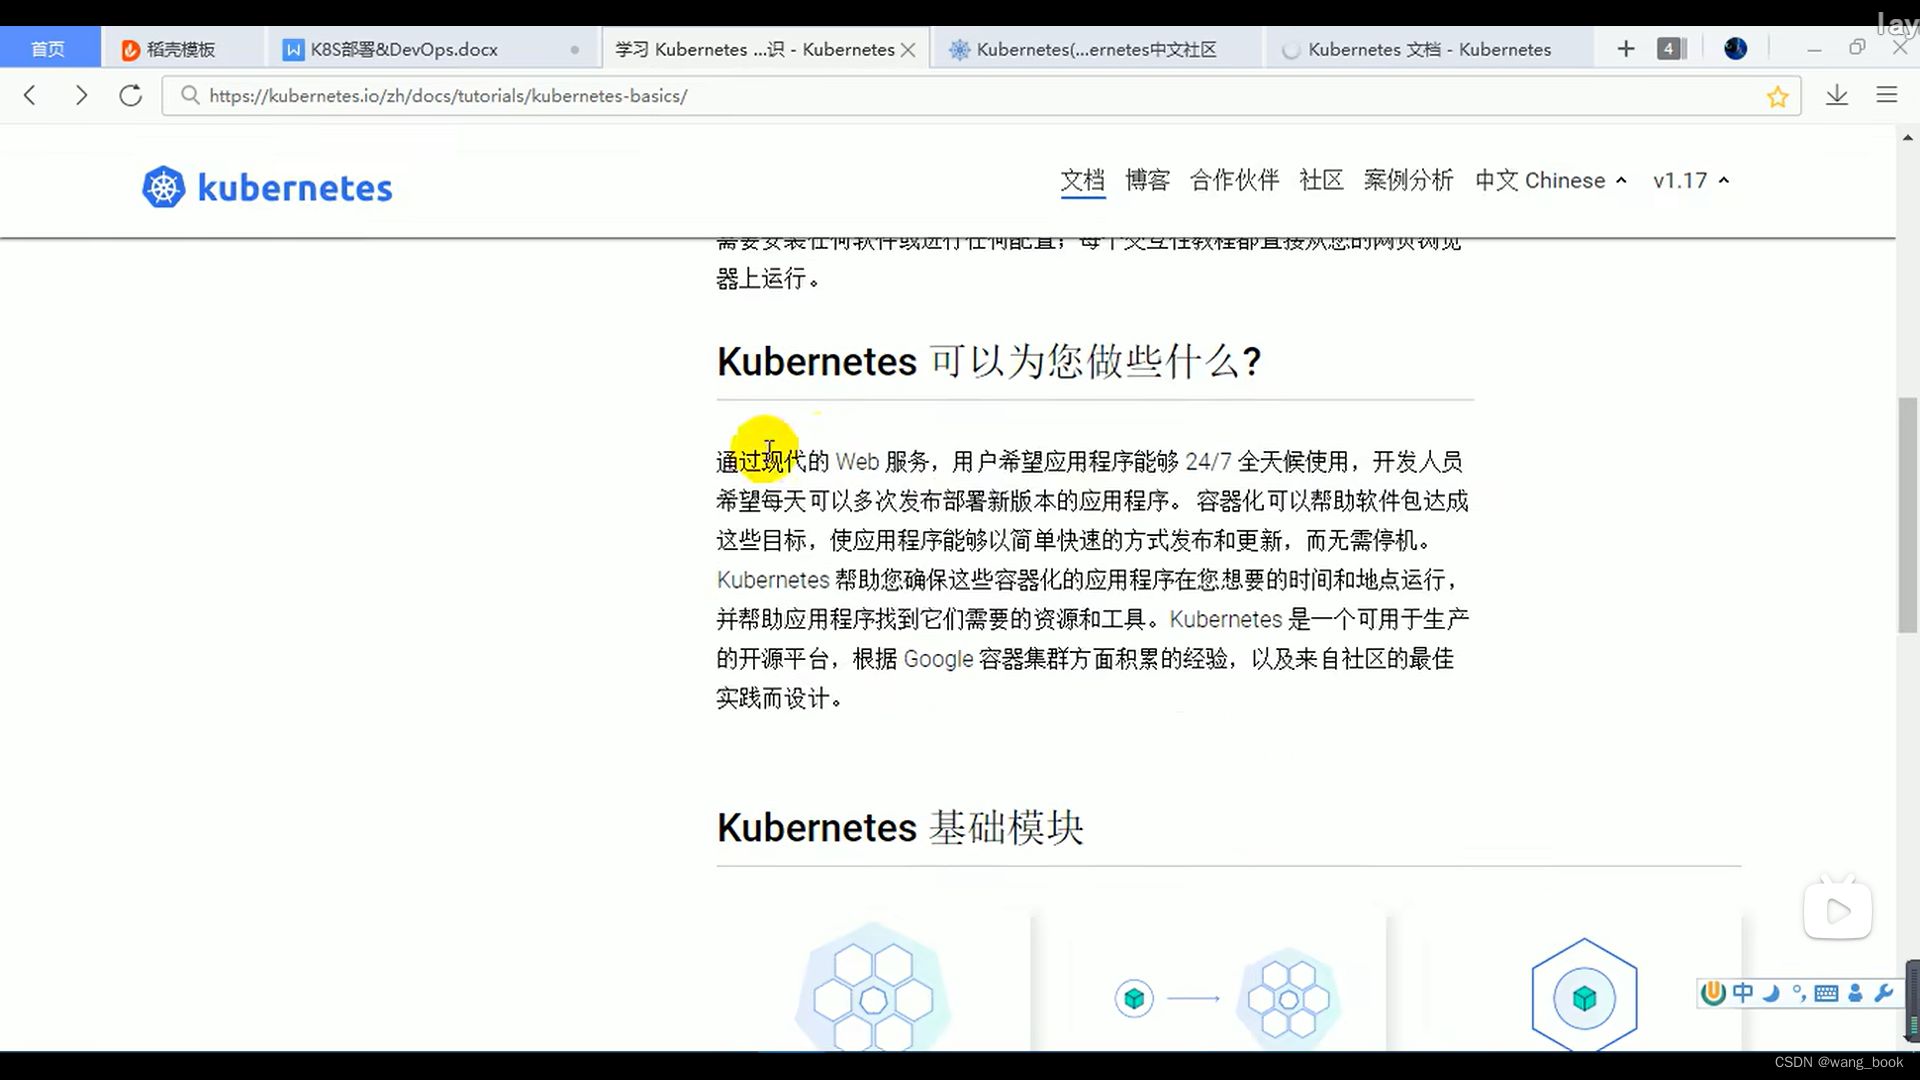Click the kubernetes wordmark text
Image resolution: width=1920 pixels, height=1080 pixels.
295,188
